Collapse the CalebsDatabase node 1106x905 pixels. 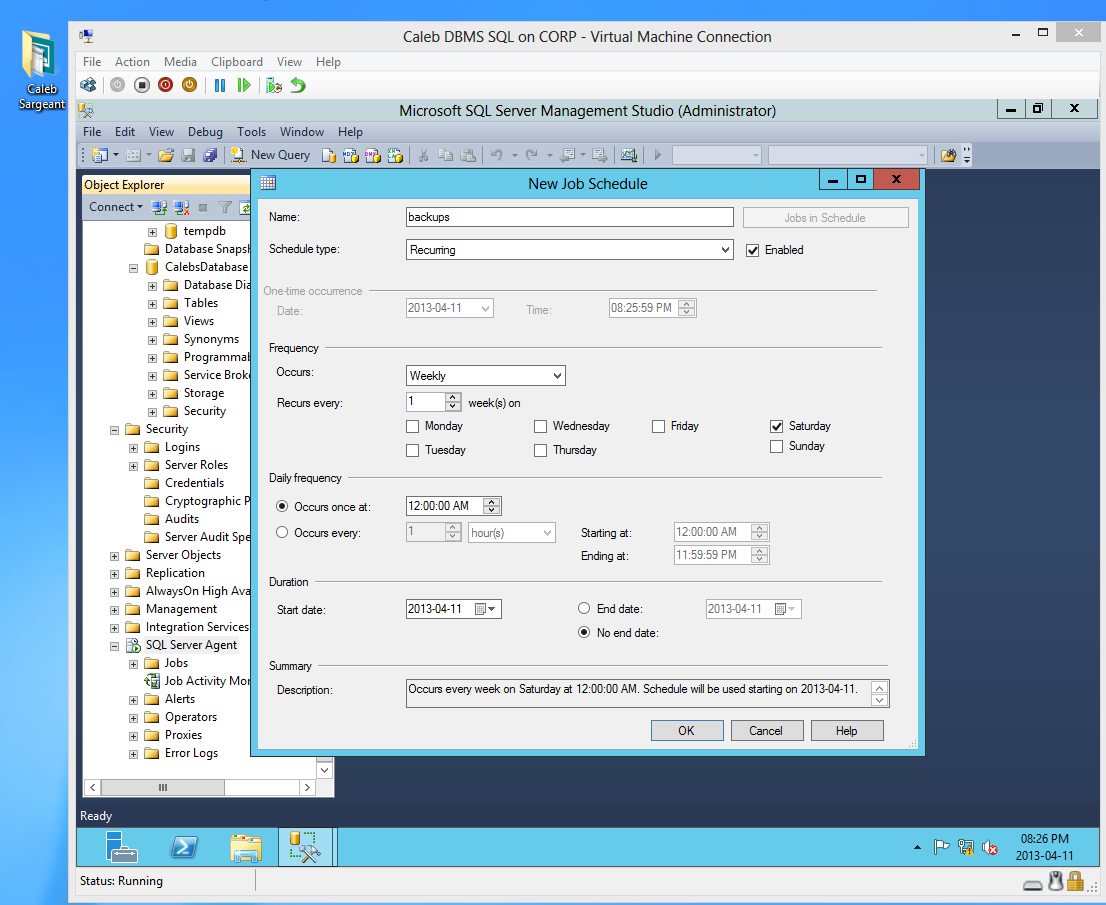point(133,268)
